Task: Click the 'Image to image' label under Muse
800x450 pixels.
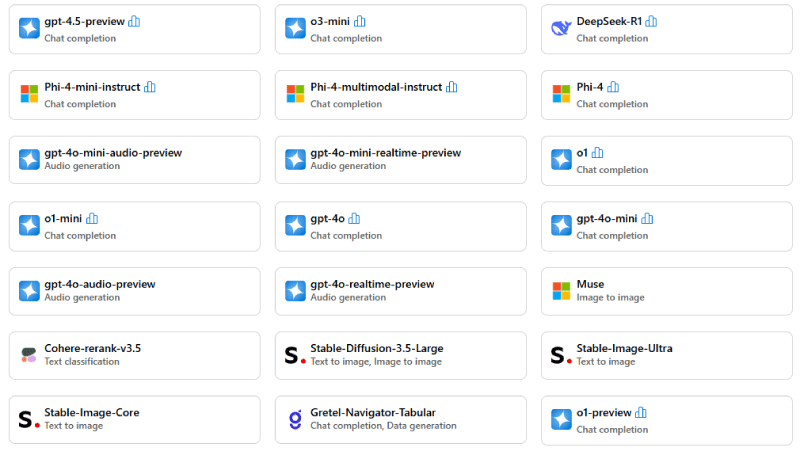Action: pyautogui.click(x=611, y=297)
